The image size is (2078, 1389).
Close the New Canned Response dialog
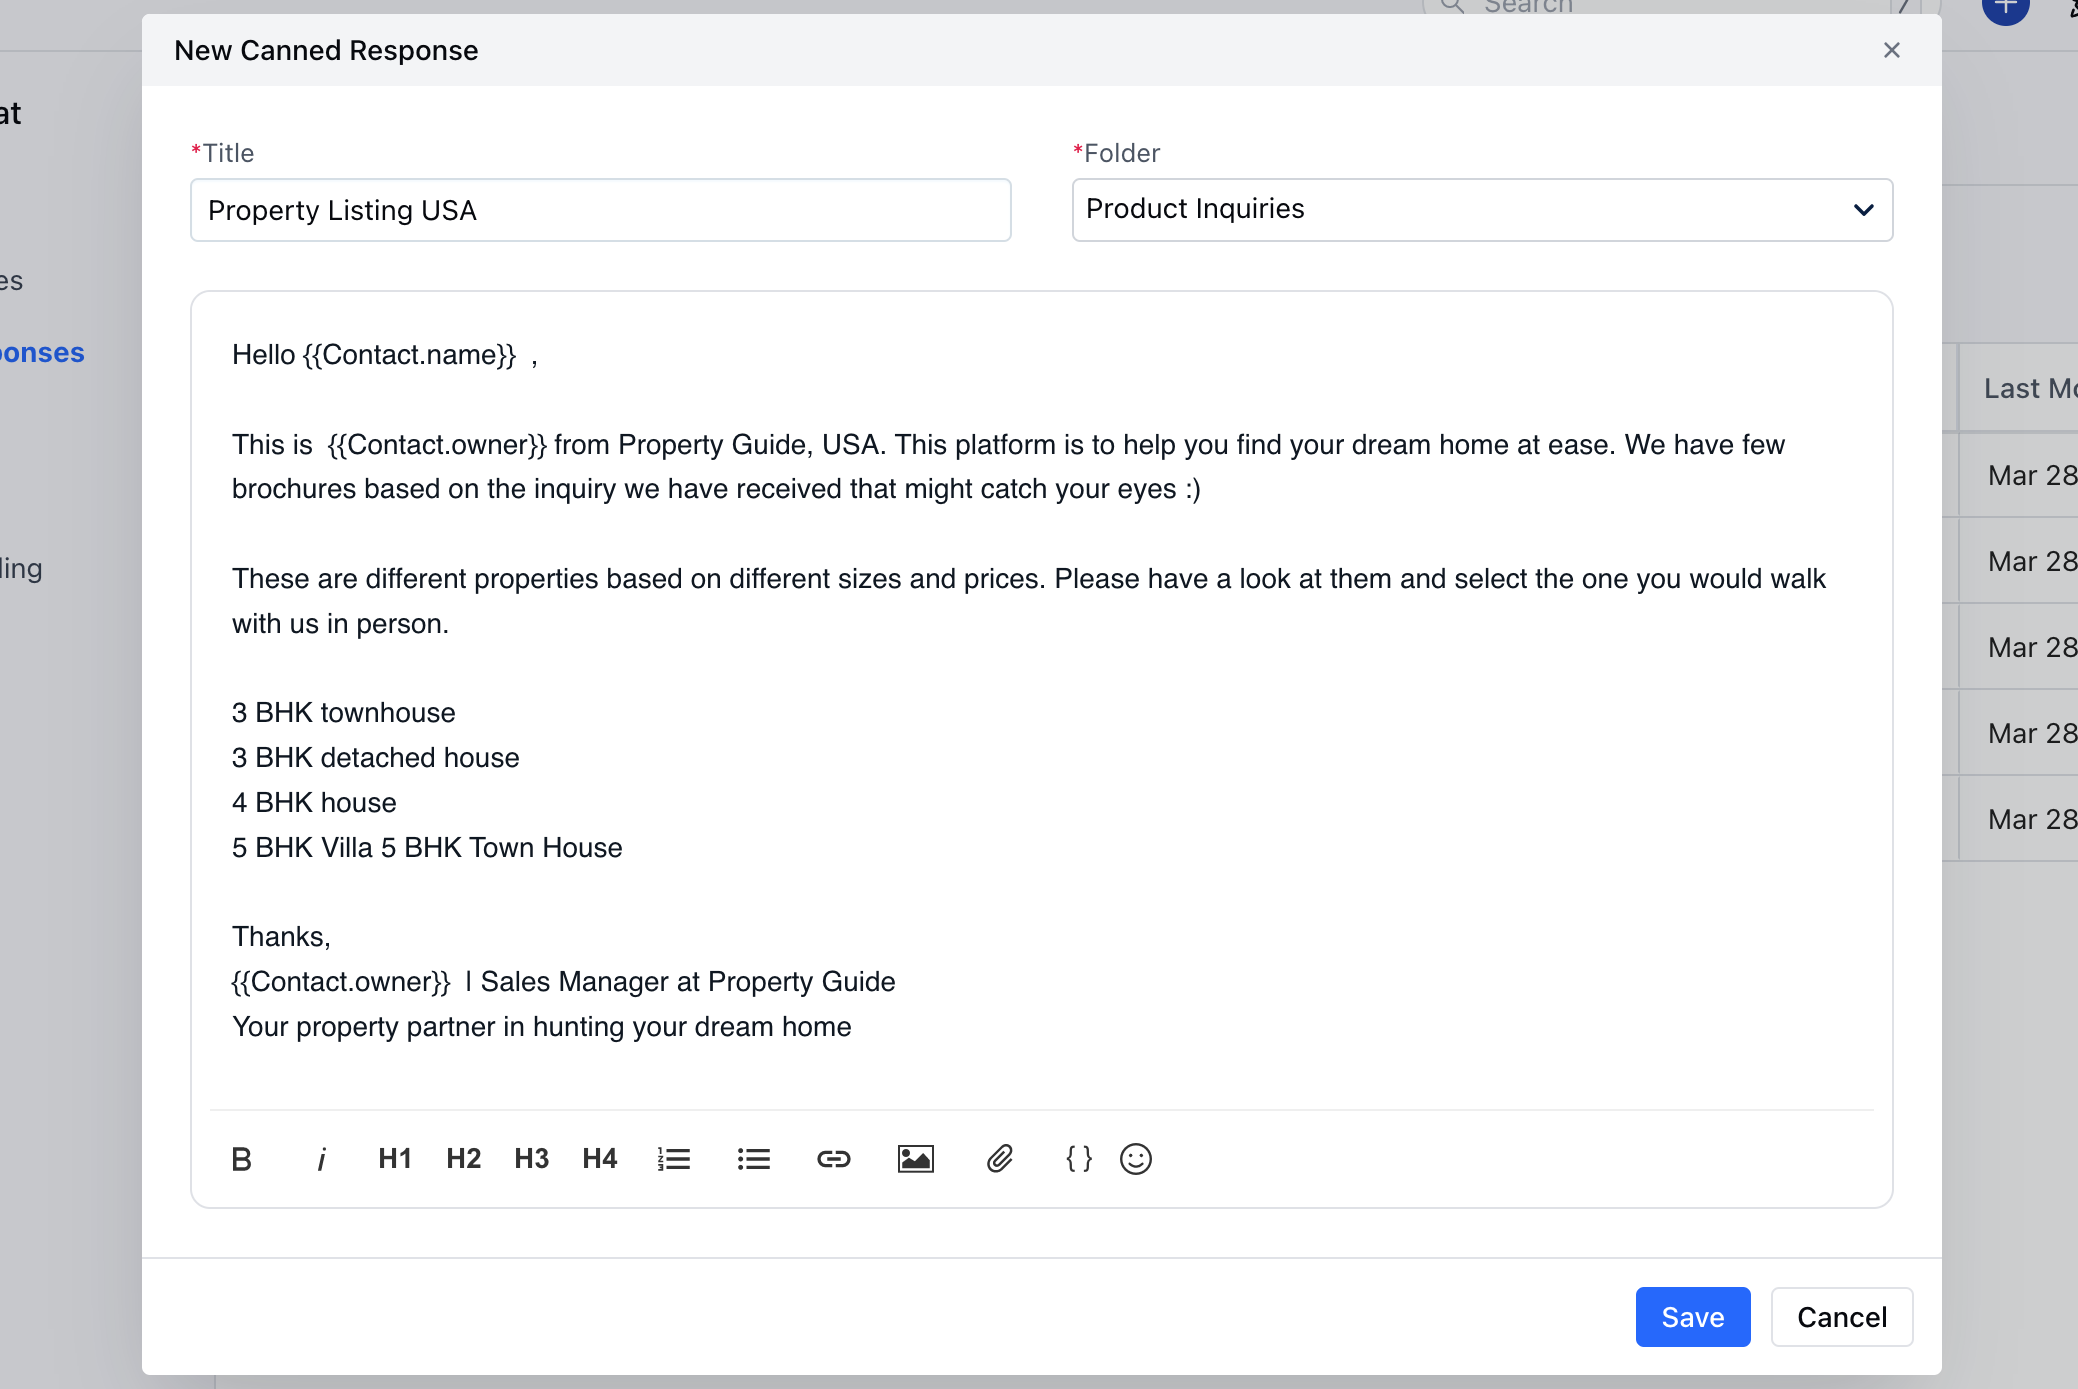pos(1891,50)
